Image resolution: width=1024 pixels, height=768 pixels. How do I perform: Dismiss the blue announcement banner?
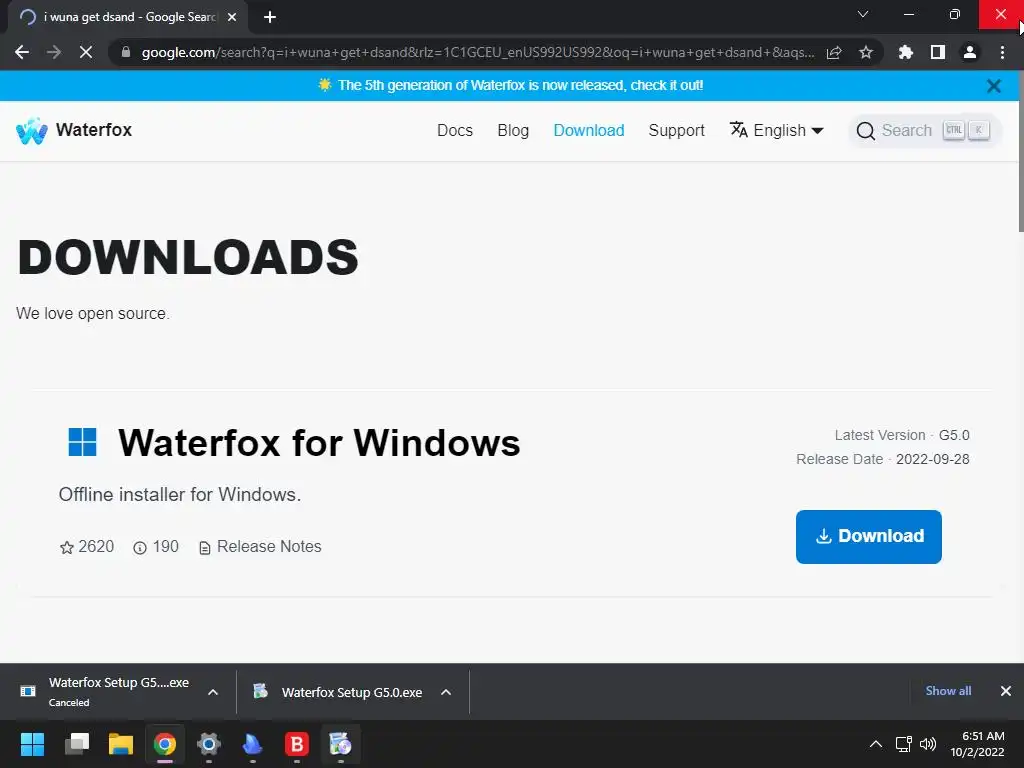994,86
